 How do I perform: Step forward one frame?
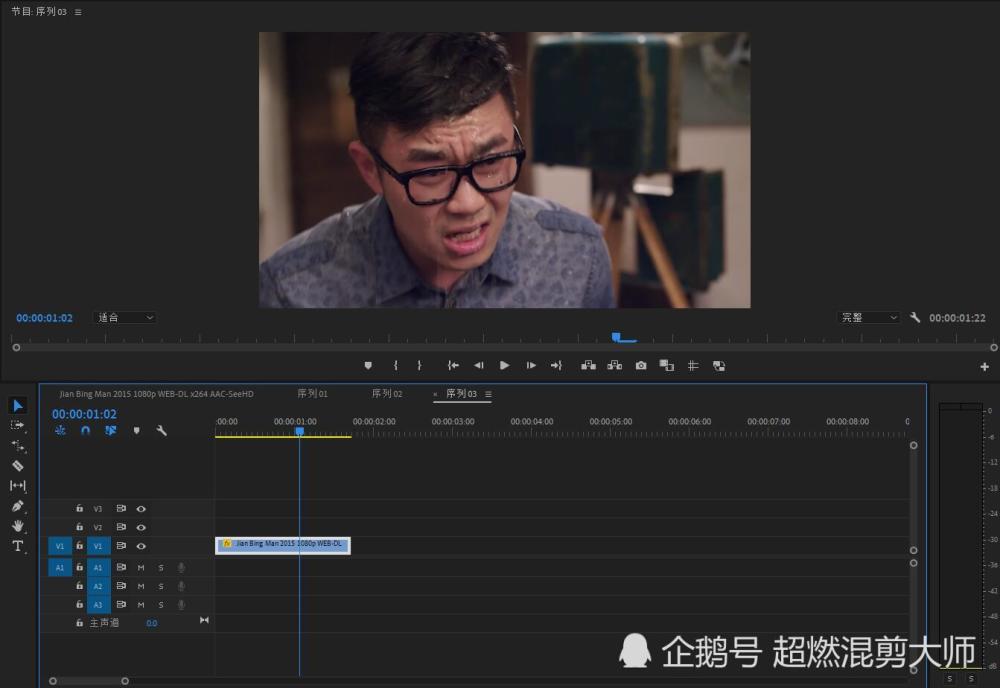[531, 365]
